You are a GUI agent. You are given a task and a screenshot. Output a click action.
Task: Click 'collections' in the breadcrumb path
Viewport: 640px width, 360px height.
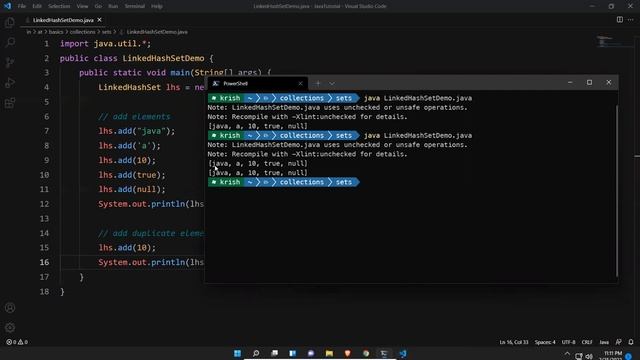82,32
